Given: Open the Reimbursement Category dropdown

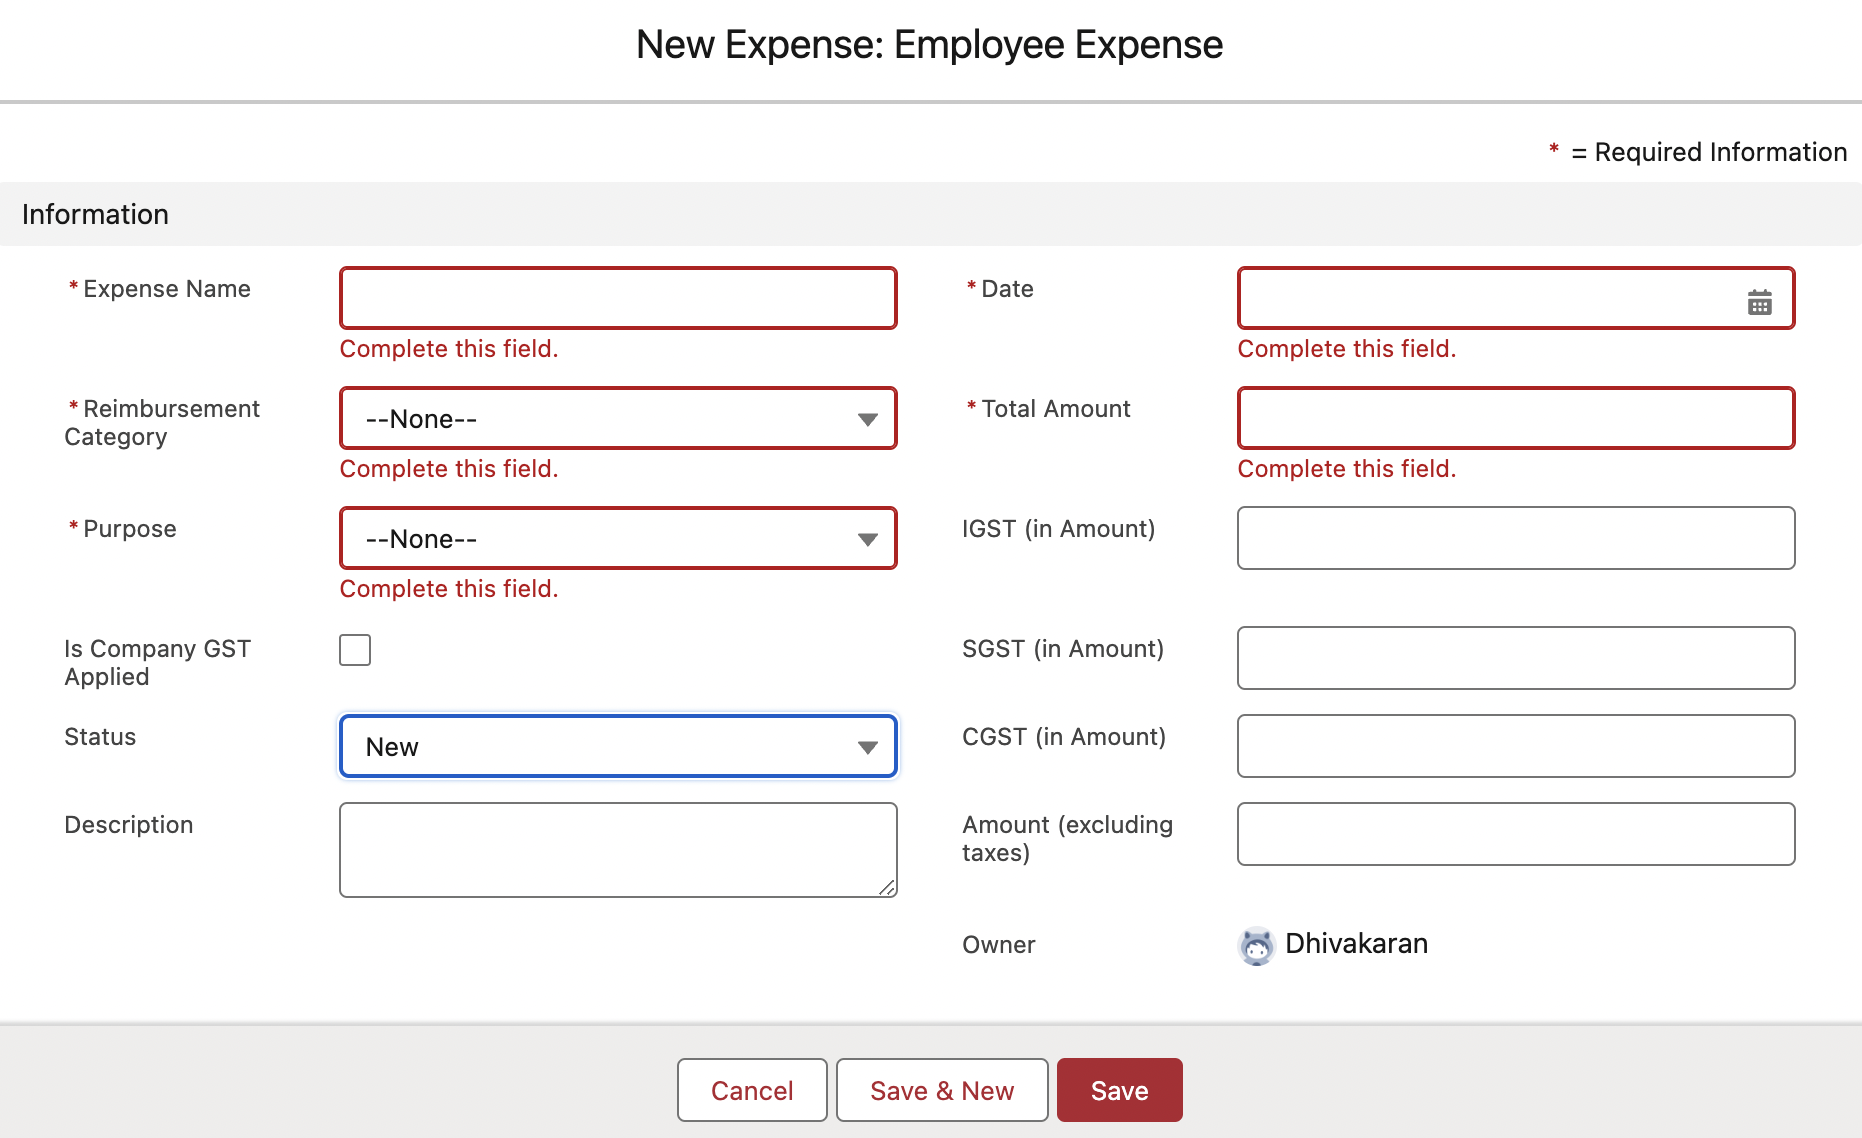Looking at the screenshot, I should 618,419.
